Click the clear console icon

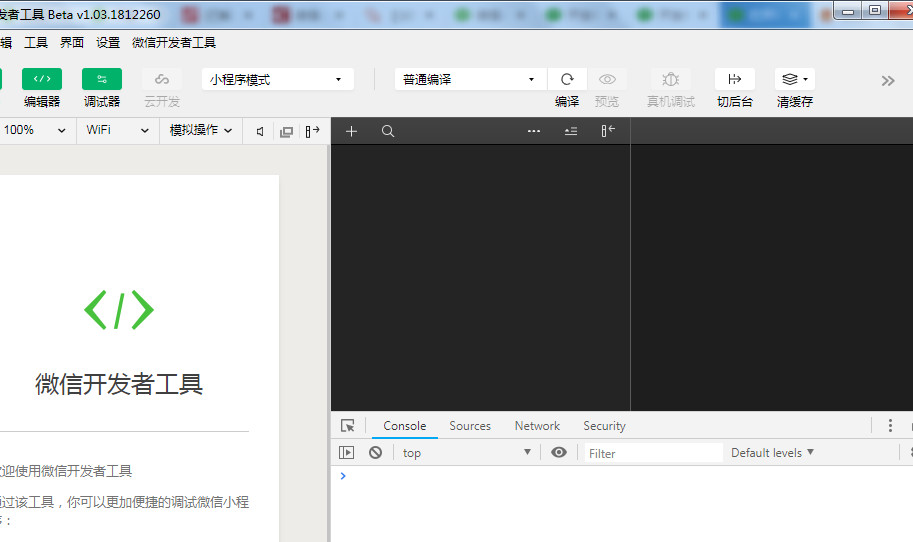(376, 452)
